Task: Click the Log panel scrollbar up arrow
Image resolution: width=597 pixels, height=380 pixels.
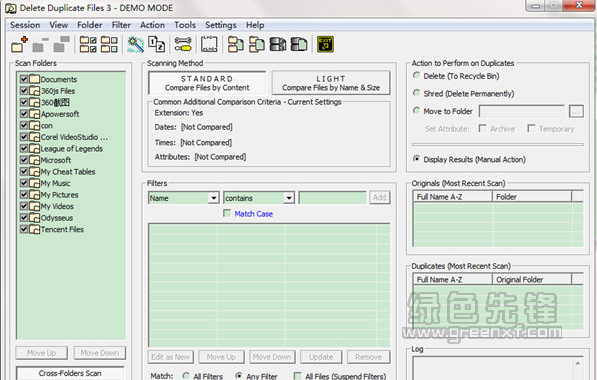Action: (578, 364)
